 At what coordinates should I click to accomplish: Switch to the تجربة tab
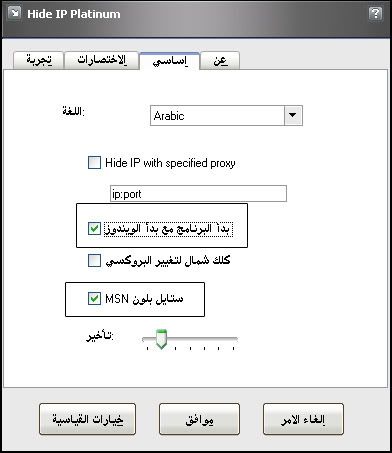click(x=38, y=60)
